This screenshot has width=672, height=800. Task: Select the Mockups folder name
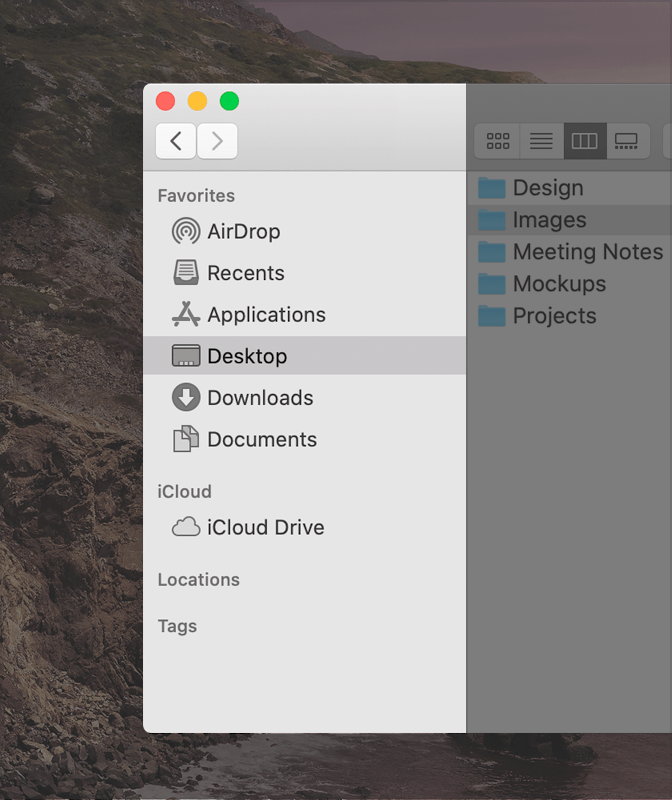click(x=559, y=284)
